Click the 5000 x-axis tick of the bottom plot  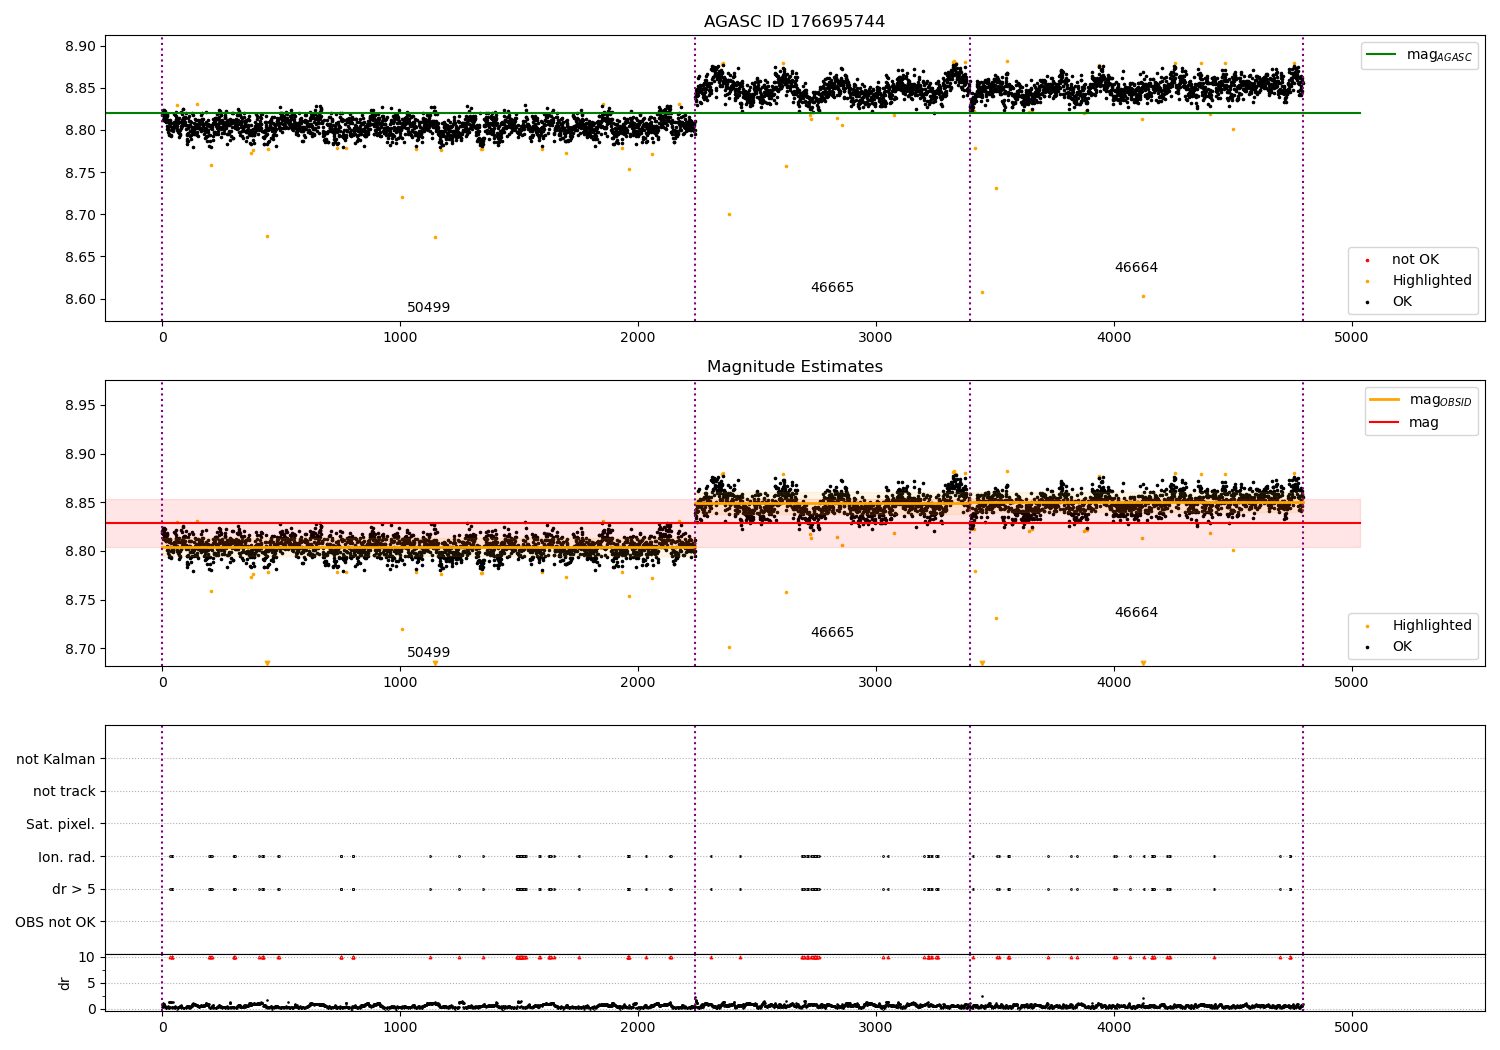[x=1351, y=1028]
